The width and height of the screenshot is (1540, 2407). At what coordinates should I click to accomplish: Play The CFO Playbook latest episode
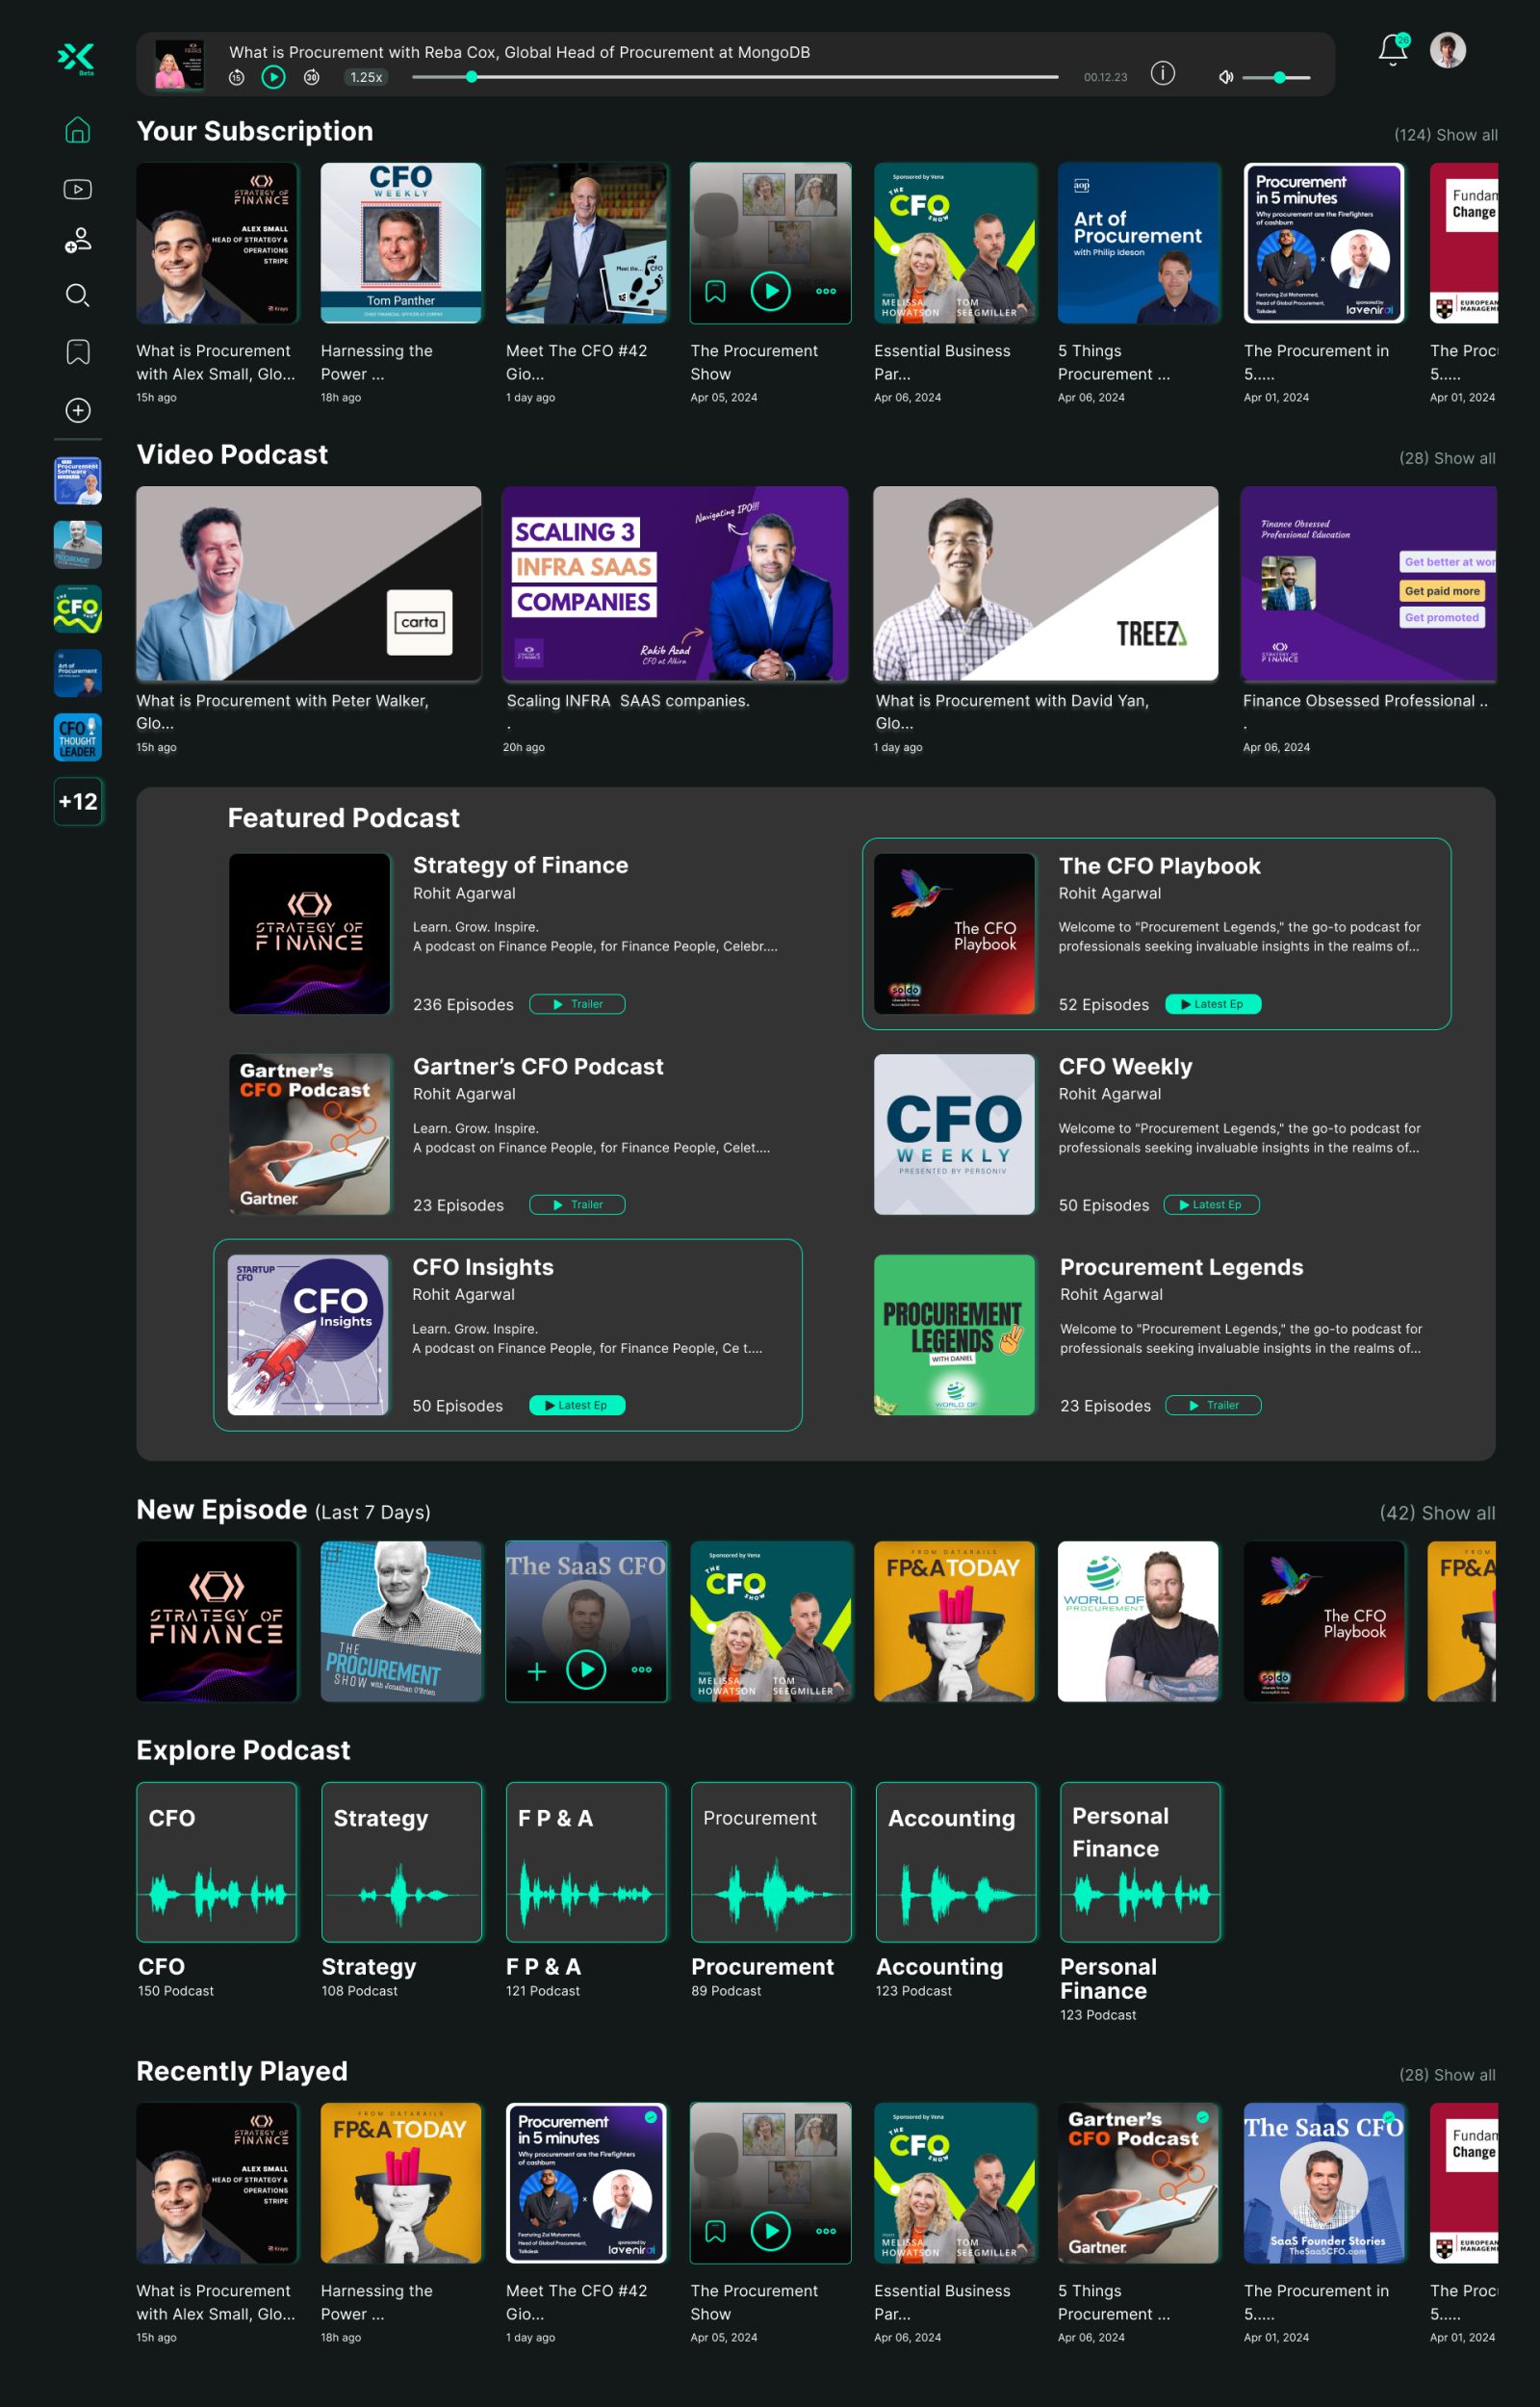1213,1004
